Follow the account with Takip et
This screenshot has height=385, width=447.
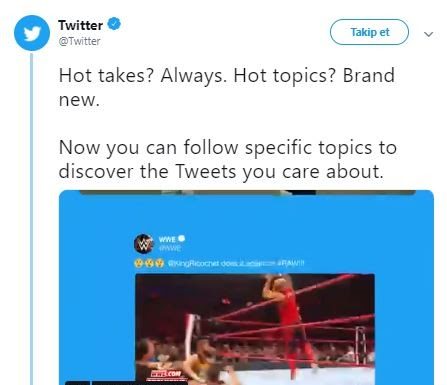[369, 32]
